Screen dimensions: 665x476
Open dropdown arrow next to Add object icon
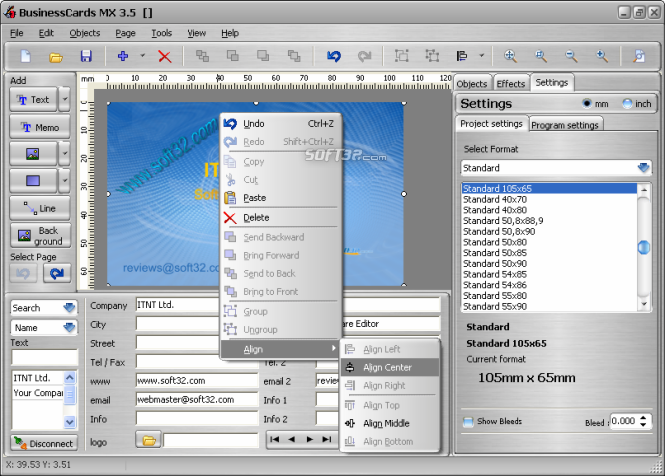pyautogui.click(x=142, y=56)
